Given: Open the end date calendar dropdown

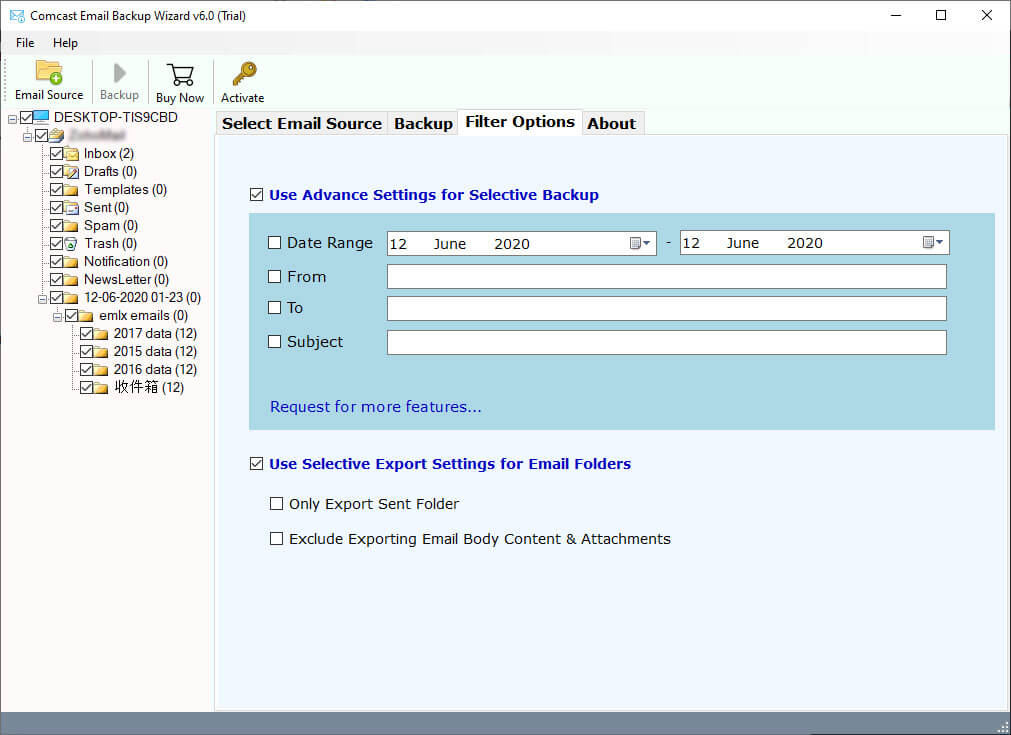Looking at the screenshot, I should point(933,242).
